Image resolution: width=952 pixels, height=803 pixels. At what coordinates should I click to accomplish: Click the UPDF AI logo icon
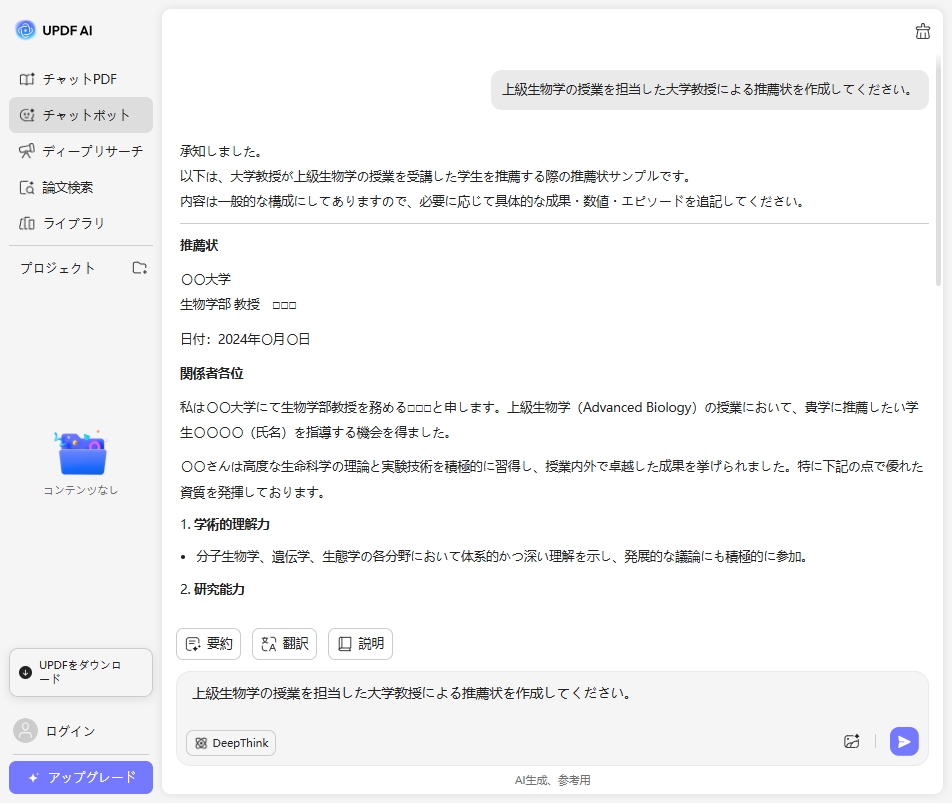[x=26, y=30]
